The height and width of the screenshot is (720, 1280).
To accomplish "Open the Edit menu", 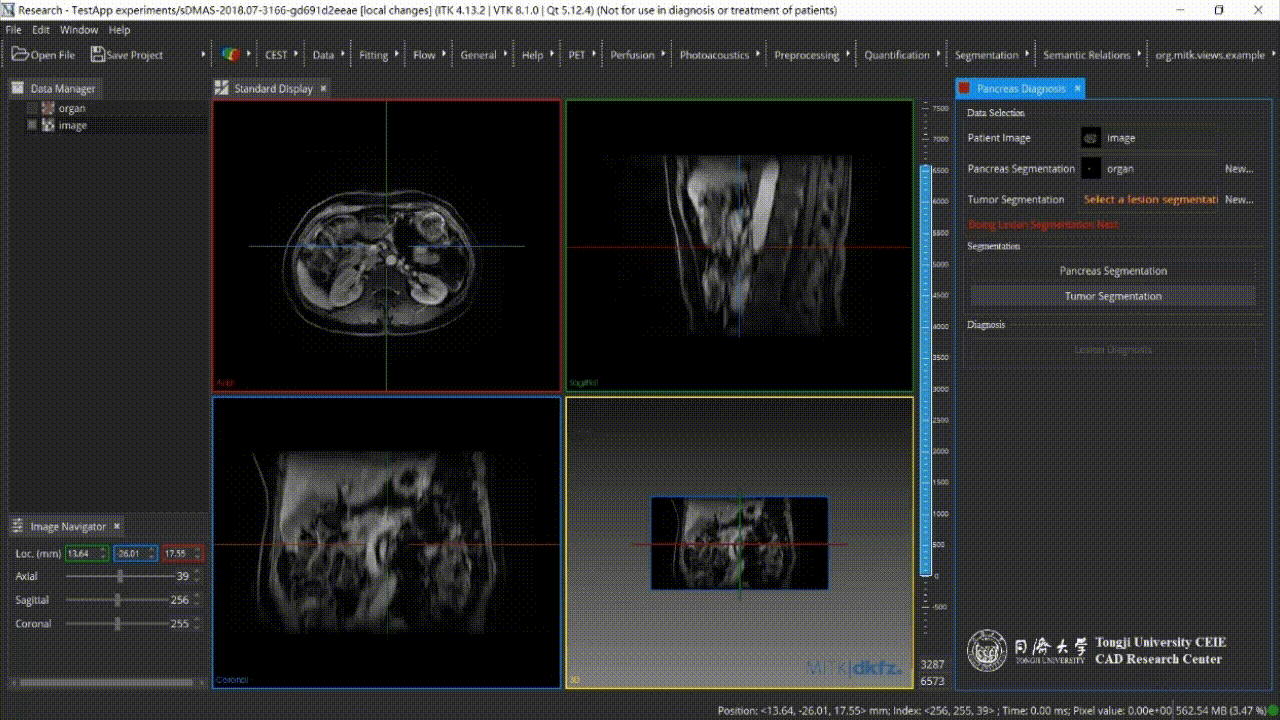I will pyautogui.click(x=40, y=30).
